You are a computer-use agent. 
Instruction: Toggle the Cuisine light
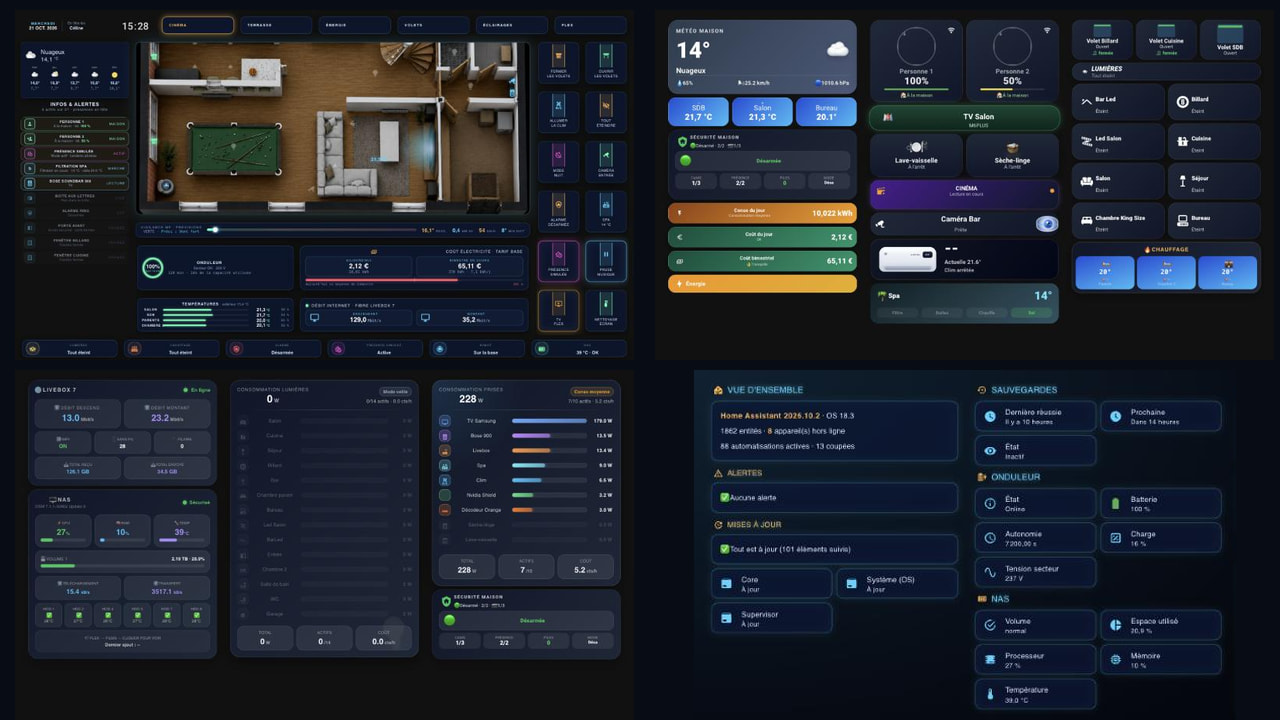1214,141
